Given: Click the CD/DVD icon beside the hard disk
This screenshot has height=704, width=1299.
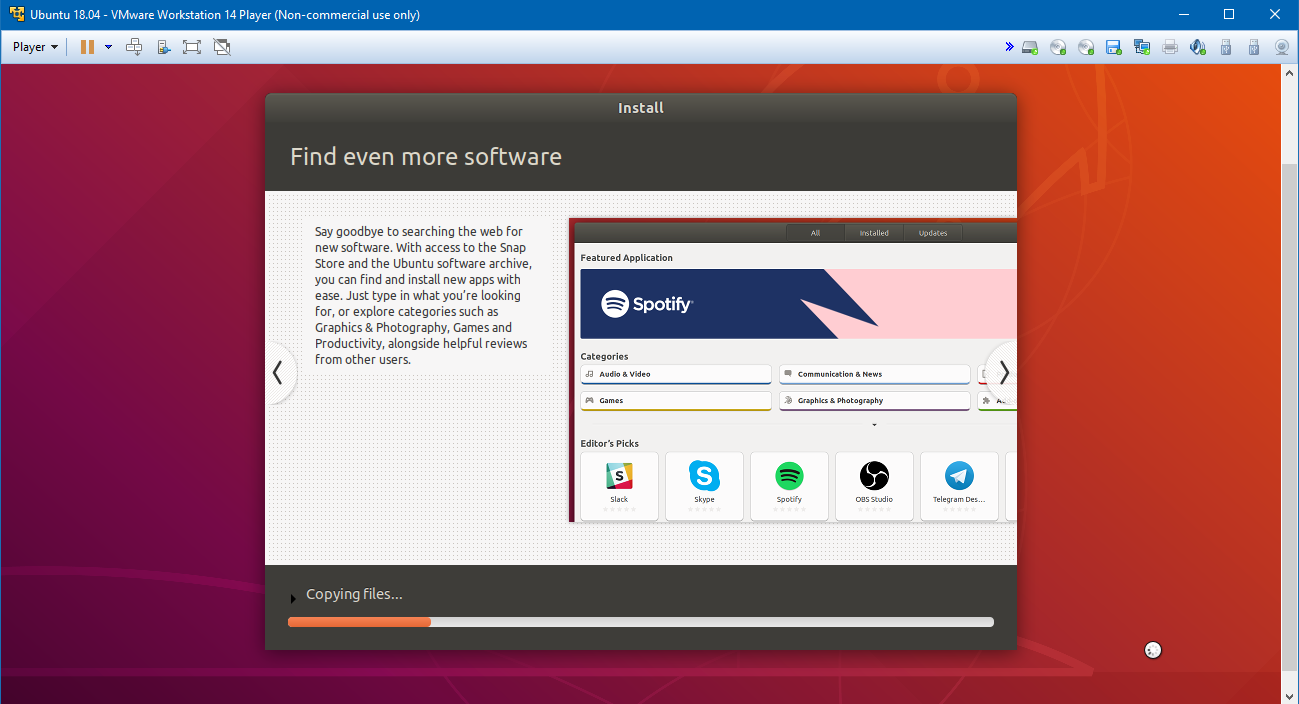Looking at the screenshot, I should pos(1058,47).
